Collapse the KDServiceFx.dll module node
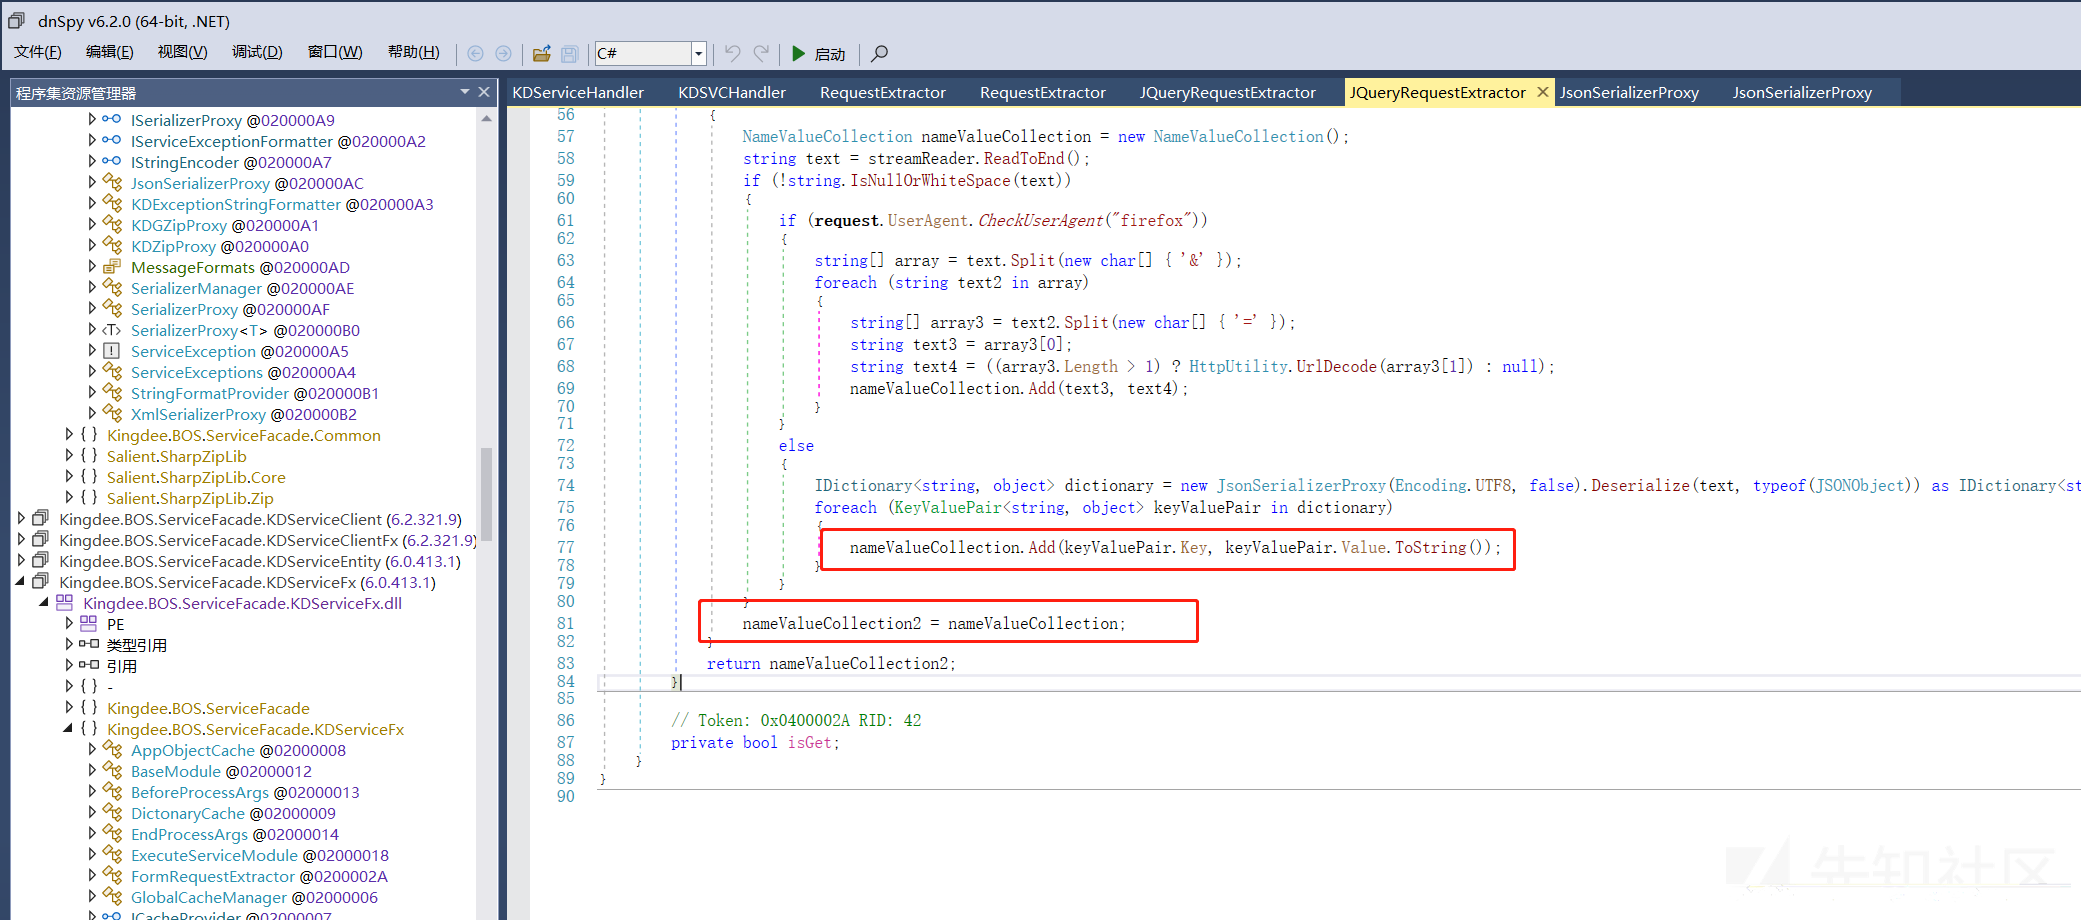The image size is (2081, 920). (x=44, y=602)
